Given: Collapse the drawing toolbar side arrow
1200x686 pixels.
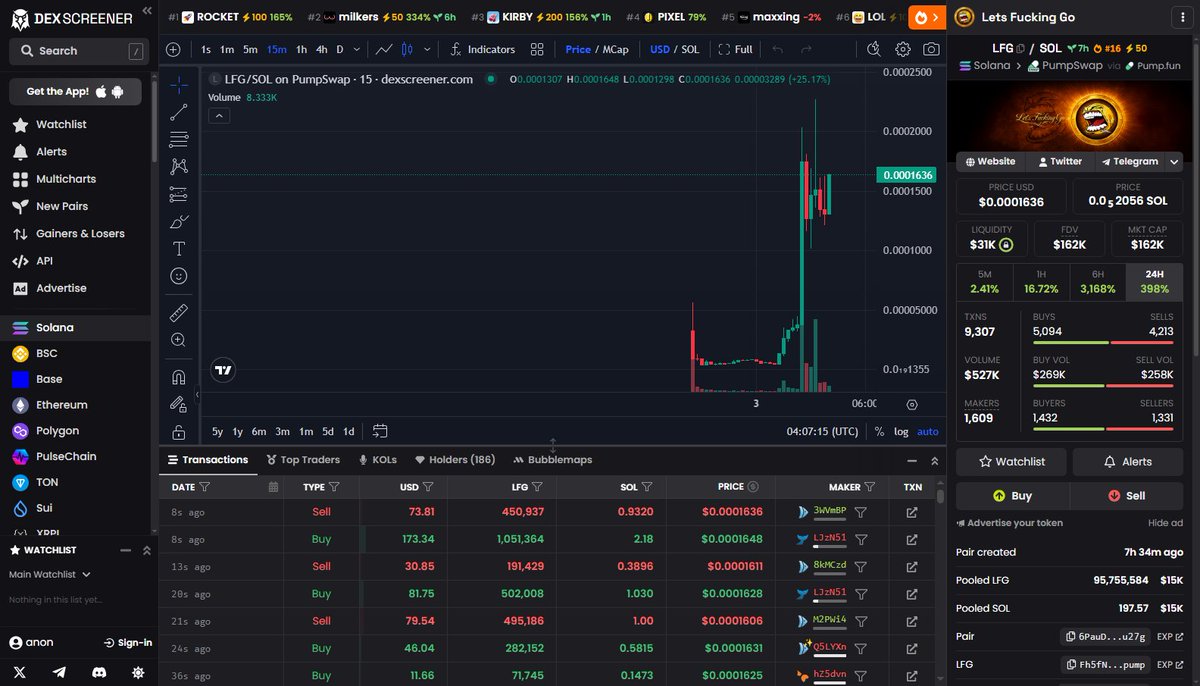Looking at the screenshot, I should click(x=197, y=395).
